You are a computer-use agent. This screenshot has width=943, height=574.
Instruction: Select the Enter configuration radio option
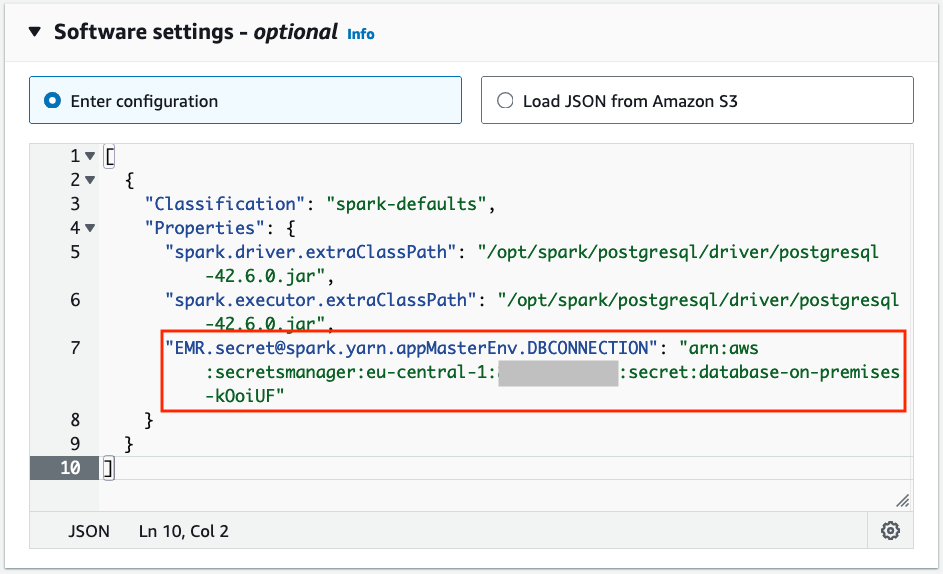[x=53, y=101]
